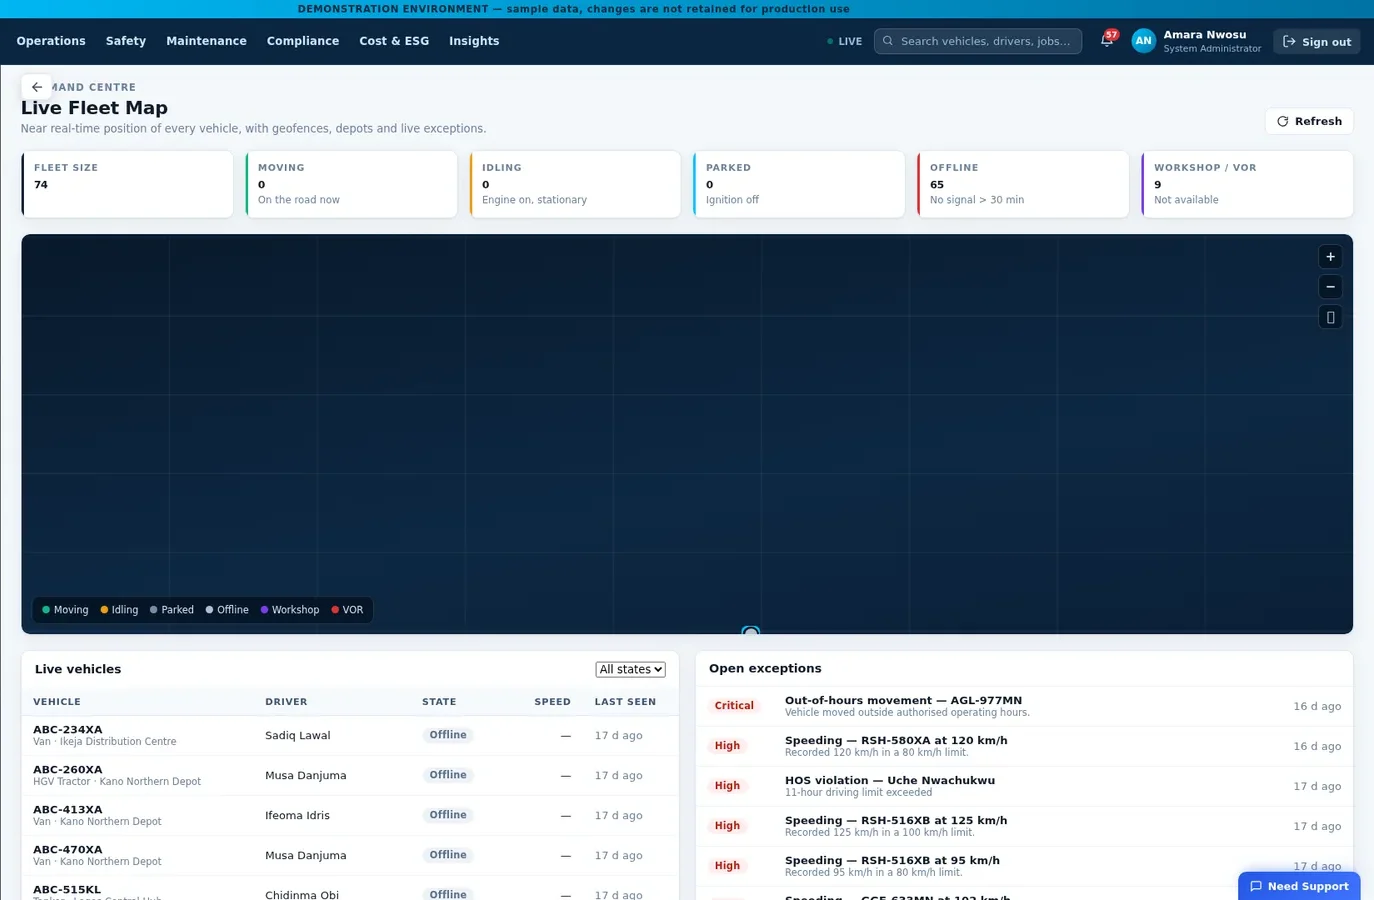
Task: Click the Parked legend label
Action: point(178,610)
